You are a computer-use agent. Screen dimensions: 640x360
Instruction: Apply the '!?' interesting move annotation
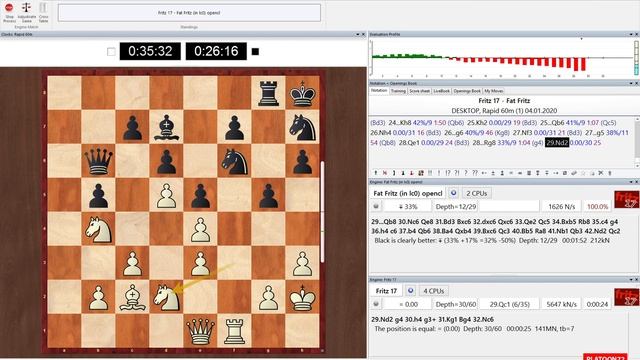pyautogui.click(x=448, y=173)
